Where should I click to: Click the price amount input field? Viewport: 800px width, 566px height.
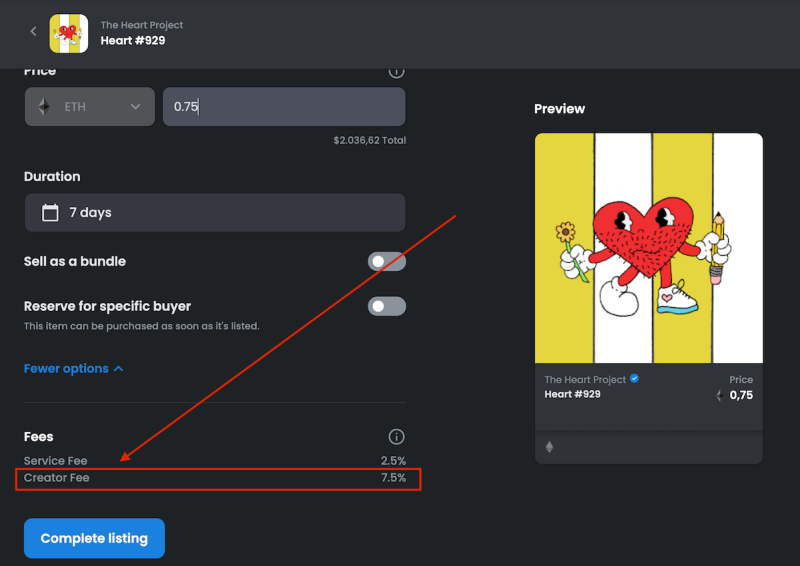pyautogui.click(x=284, y=107)
